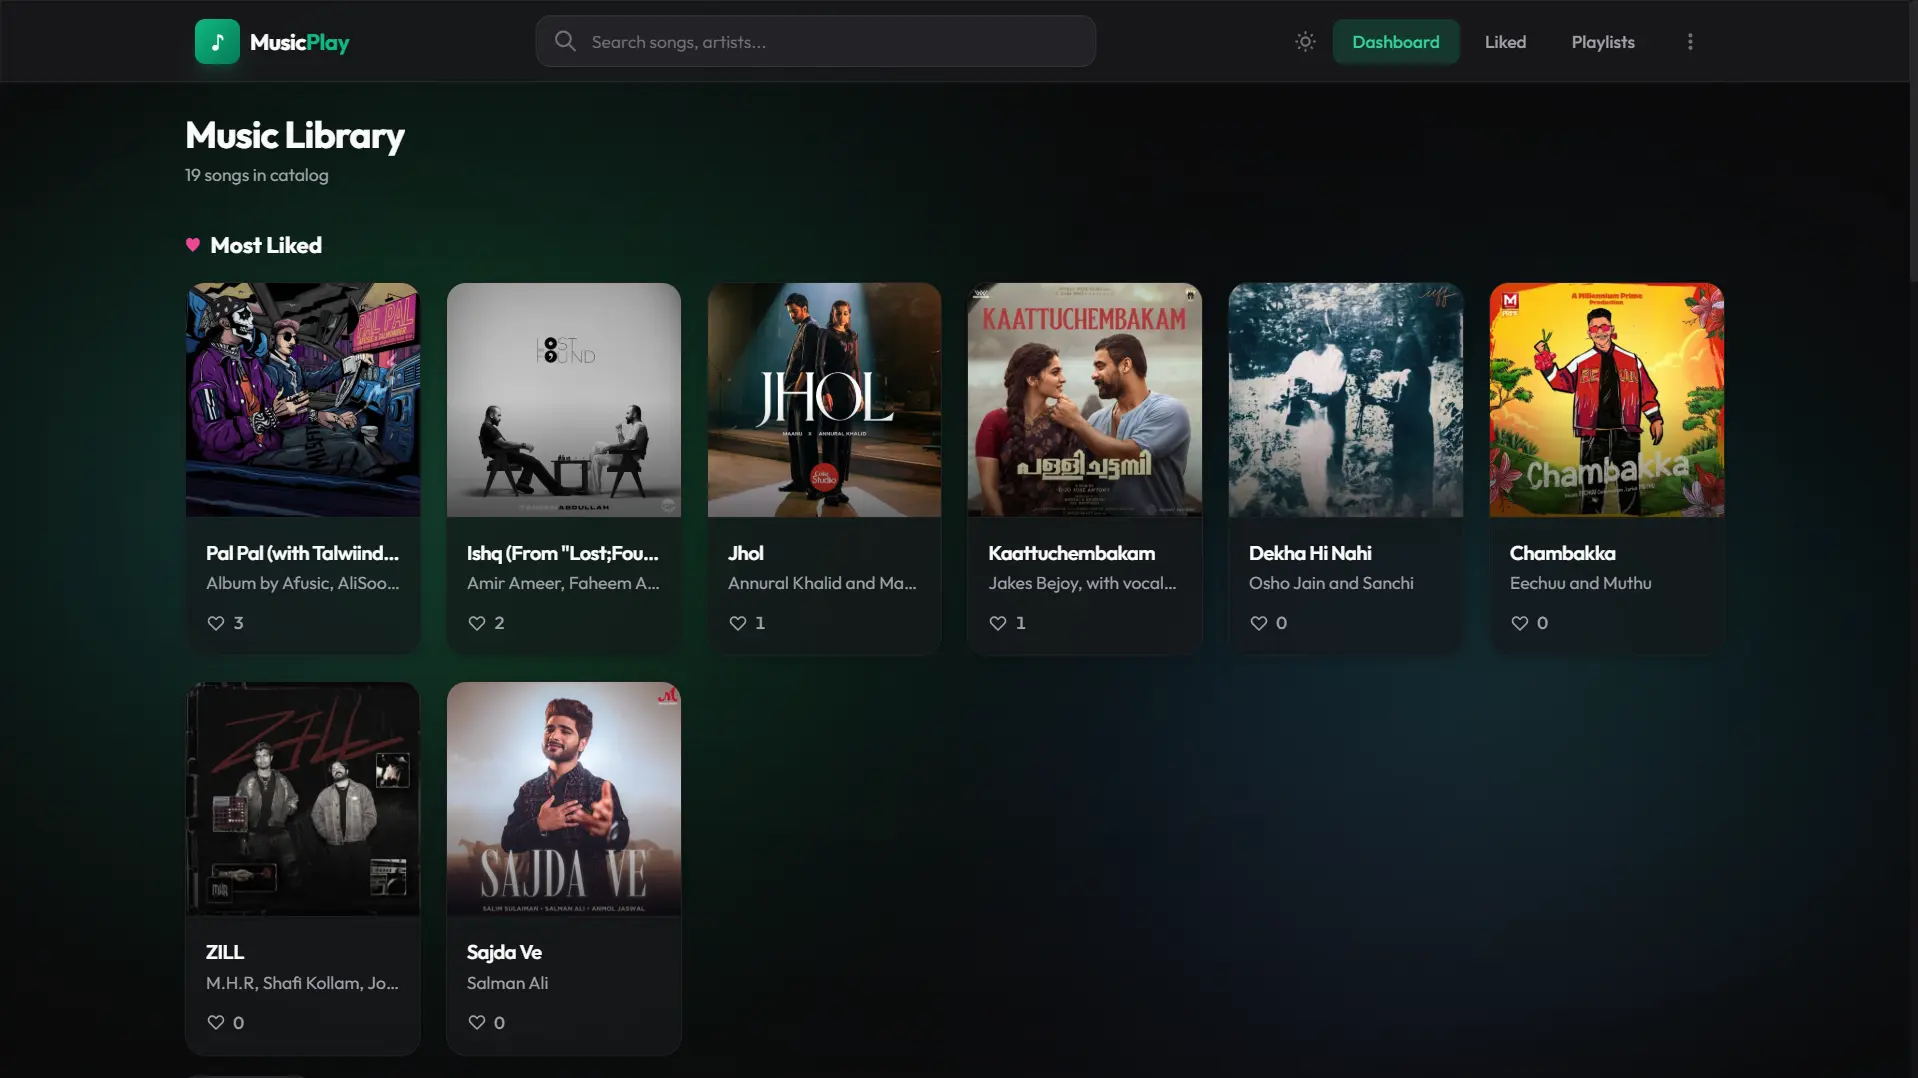The width and height of the screenshot is (1918, 1078).
Task: Like the Pal Pal song with heart icon
Action: pyautogui.click(x=215, y=623)
